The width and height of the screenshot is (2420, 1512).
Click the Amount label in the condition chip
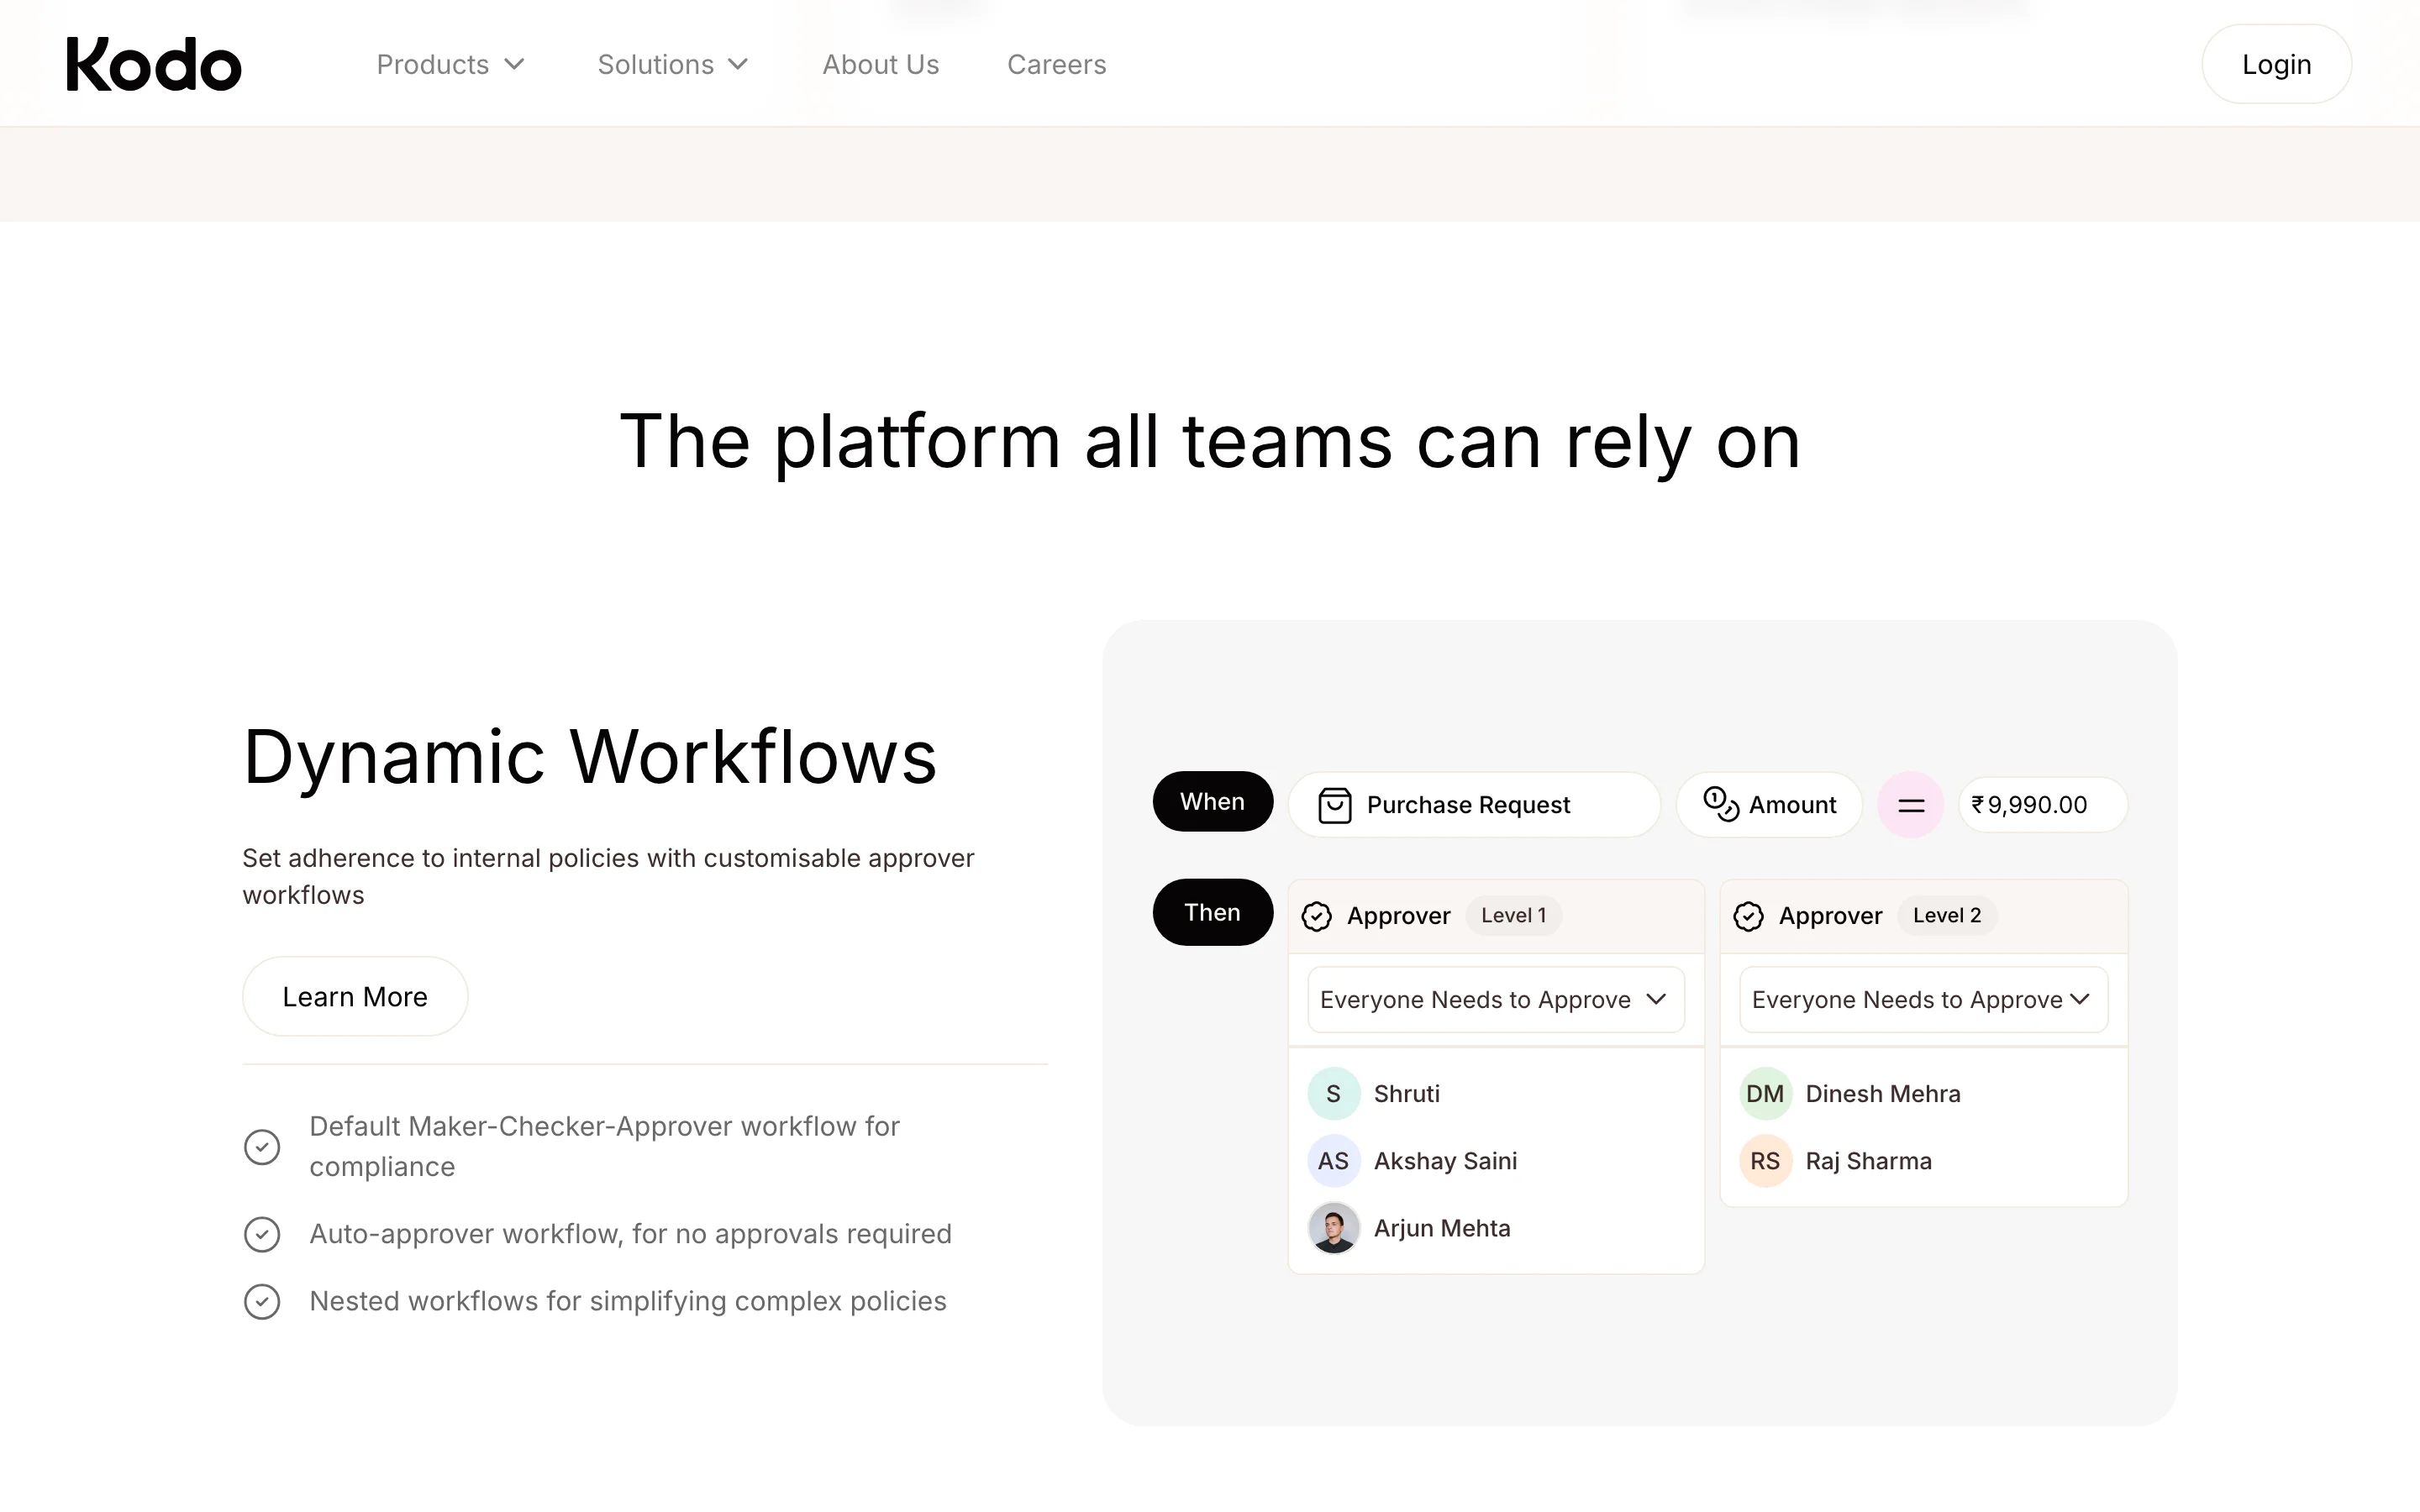[x=1792, y=805]
